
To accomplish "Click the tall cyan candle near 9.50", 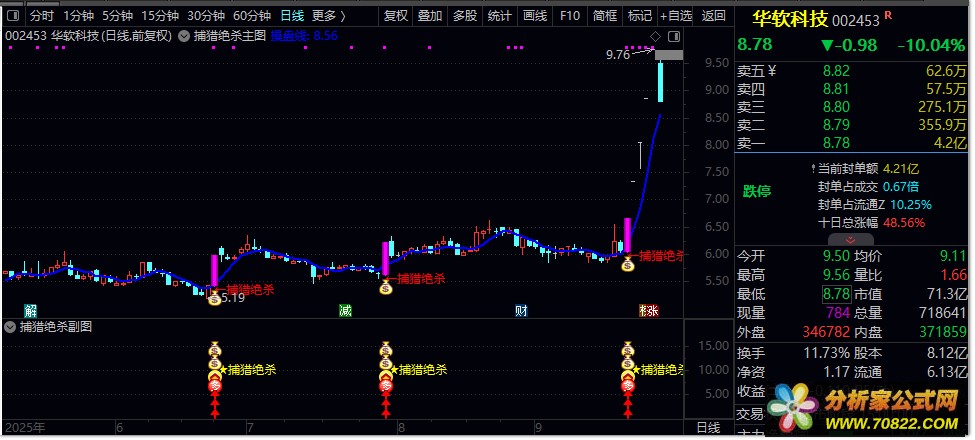I will [660, 81].
